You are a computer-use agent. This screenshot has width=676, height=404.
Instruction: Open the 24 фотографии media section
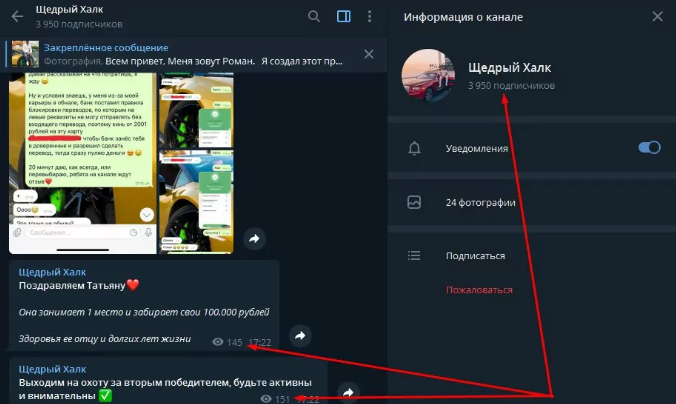(481, 202)
